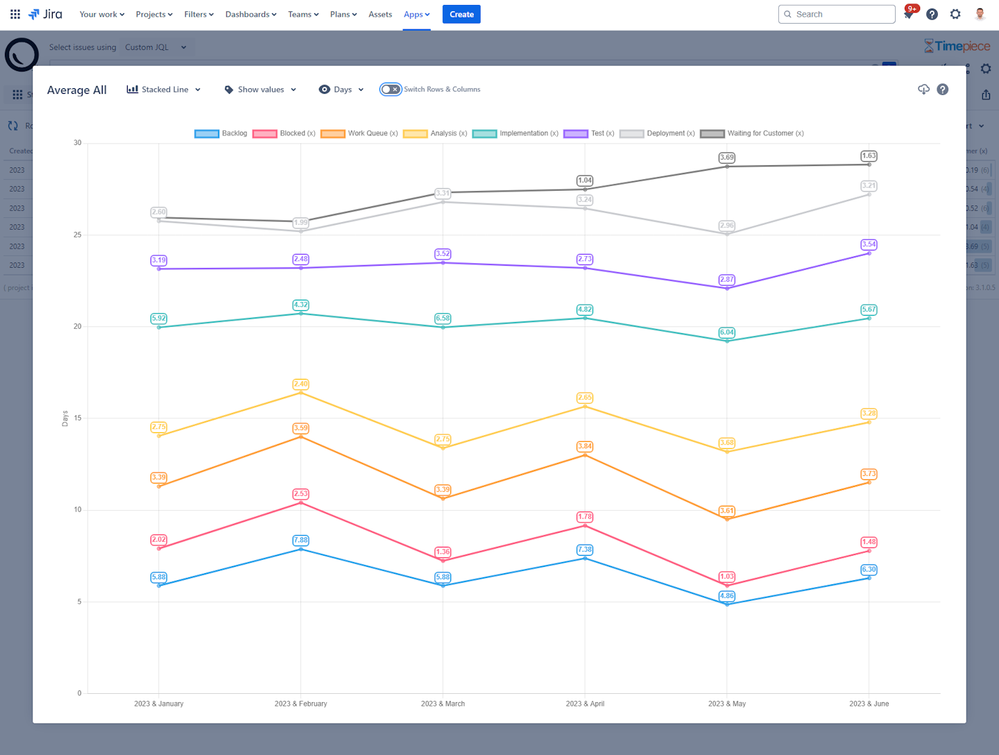Open the Custom JQL dropdown
Viewport: 999px width, 755px height.
155,47
